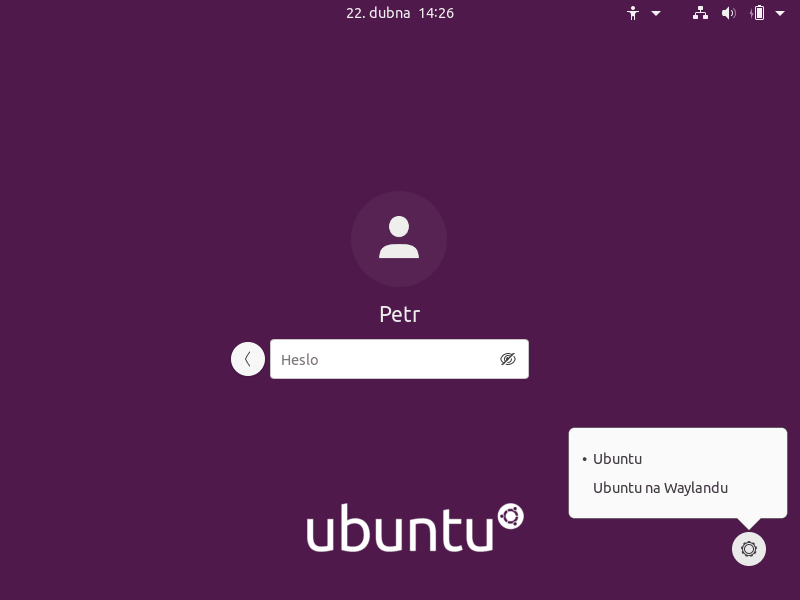The height and width of the screenshot is (600, 800).
Task: Go back to the user list
Action: 248,359
